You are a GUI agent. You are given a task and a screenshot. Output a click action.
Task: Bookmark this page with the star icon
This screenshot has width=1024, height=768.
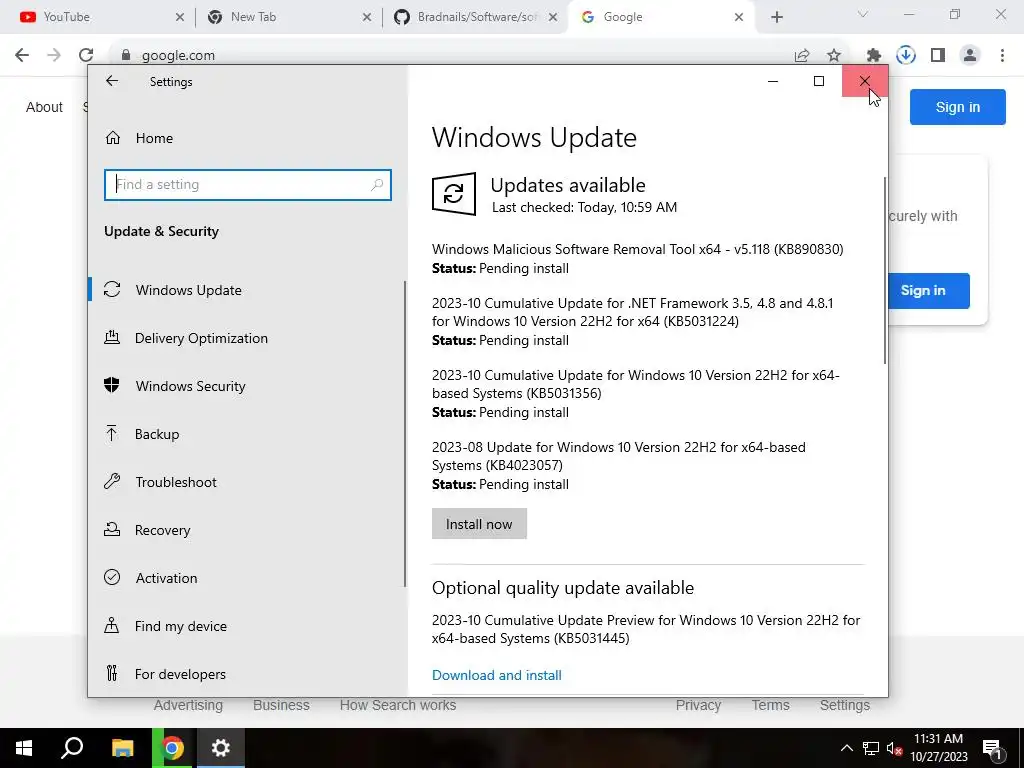[x=834, y=56]
